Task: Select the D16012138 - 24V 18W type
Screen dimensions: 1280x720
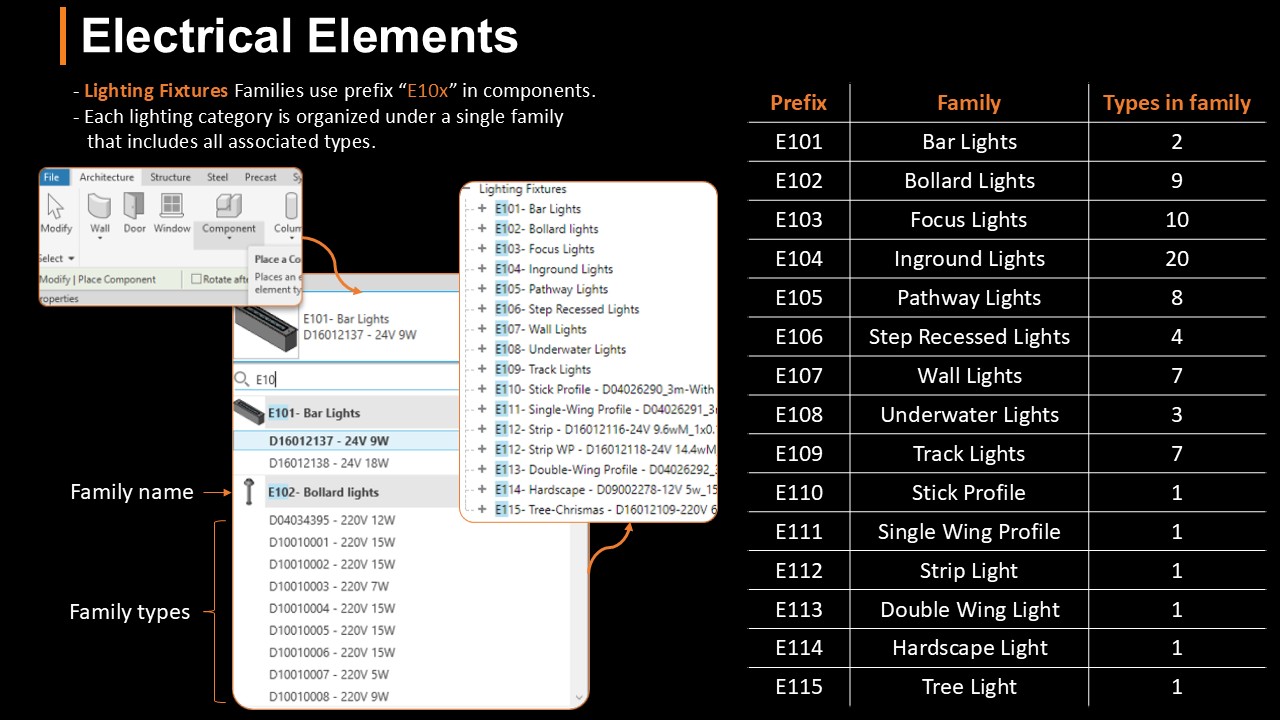Action: tap(328, 462)
